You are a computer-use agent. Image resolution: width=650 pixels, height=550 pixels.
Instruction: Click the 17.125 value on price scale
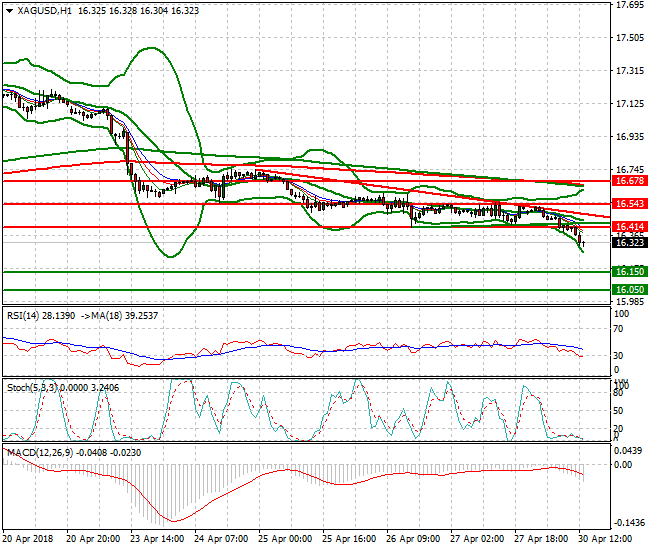[x=629, y=104]
